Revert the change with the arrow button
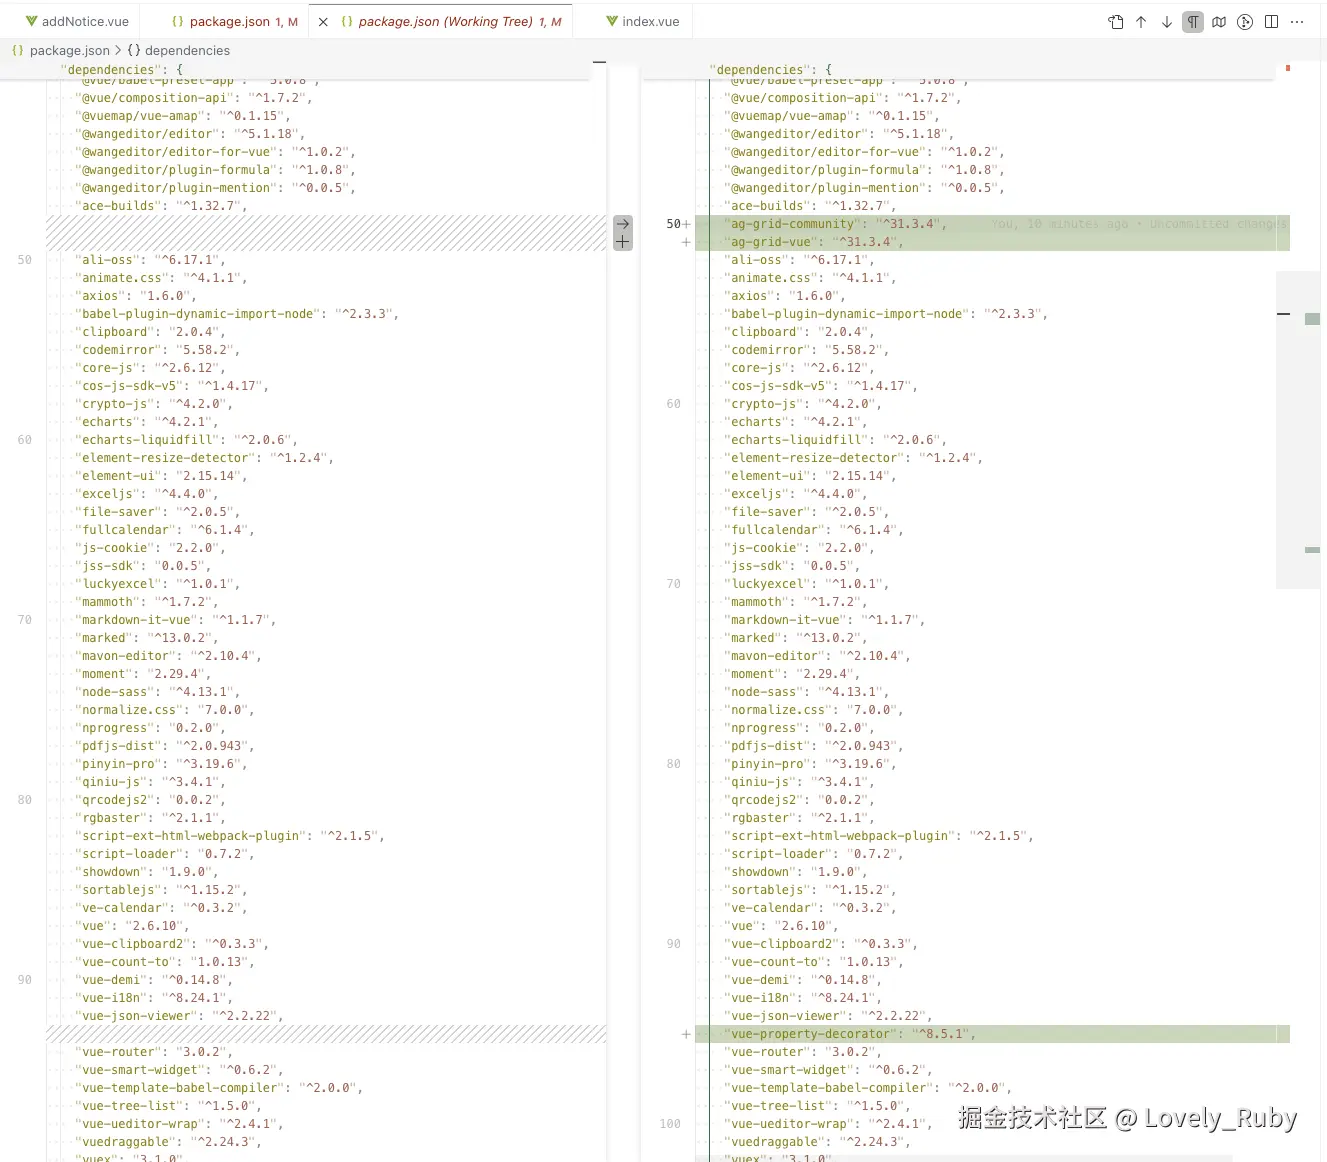Viewport: 1327px width, 1162px height. (623, 224)
